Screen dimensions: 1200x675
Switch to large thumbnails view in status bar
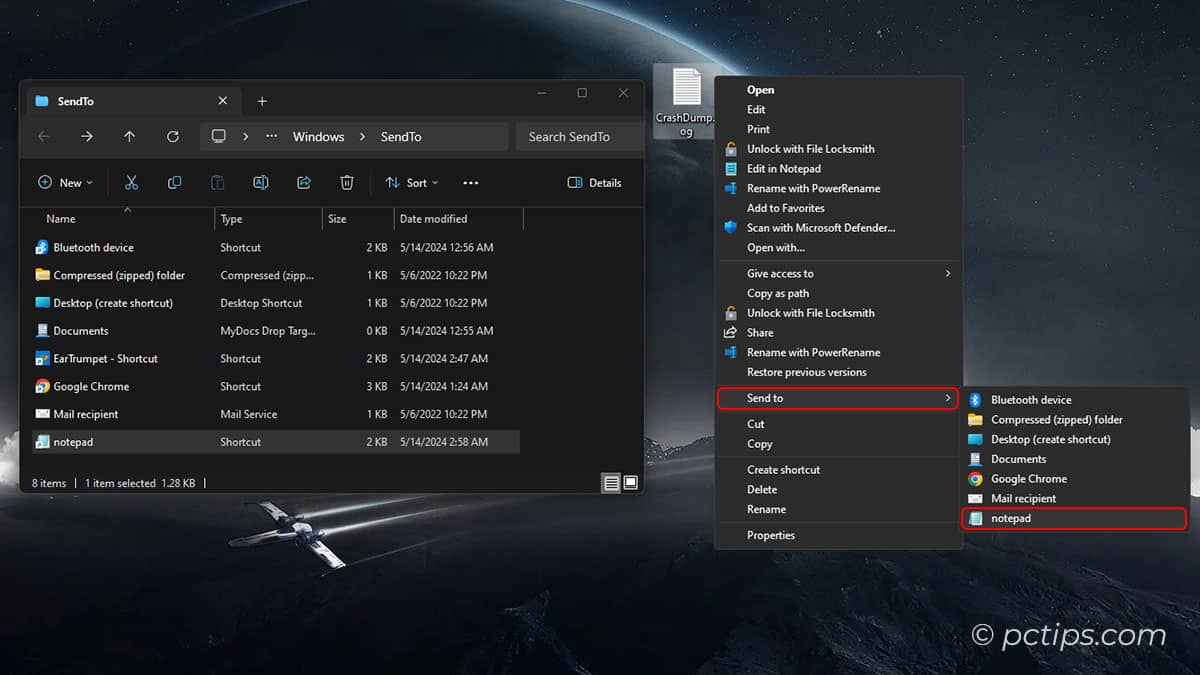[x=631, y=483]
